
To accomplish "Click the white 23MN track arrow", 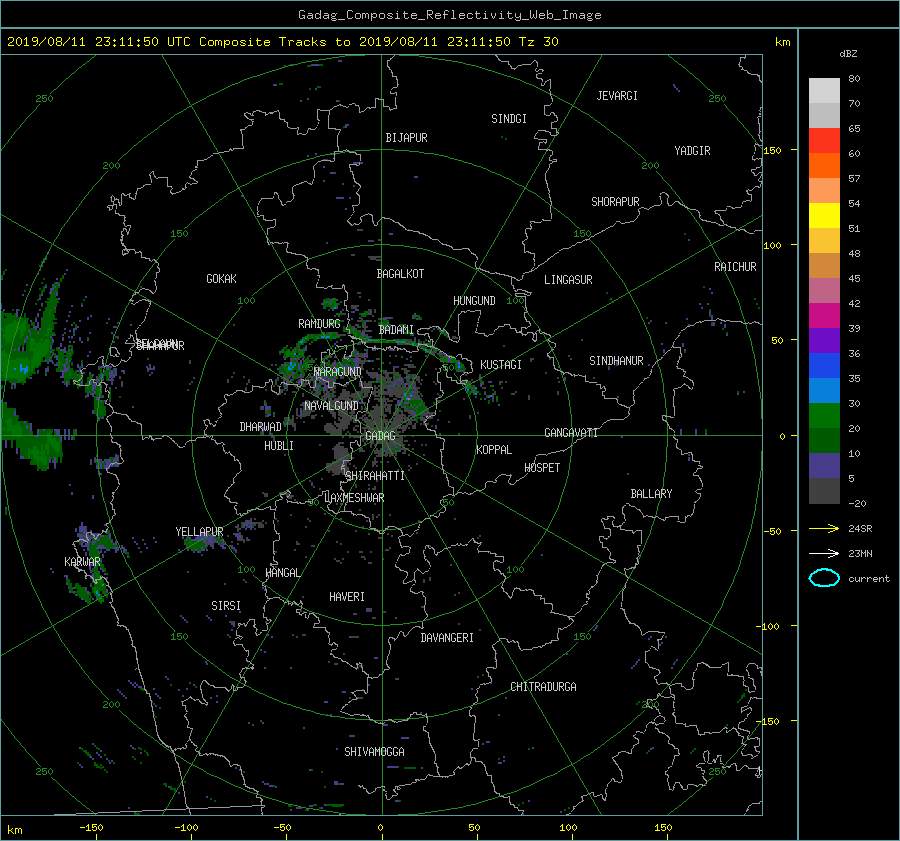I will (x=824, y=553).
